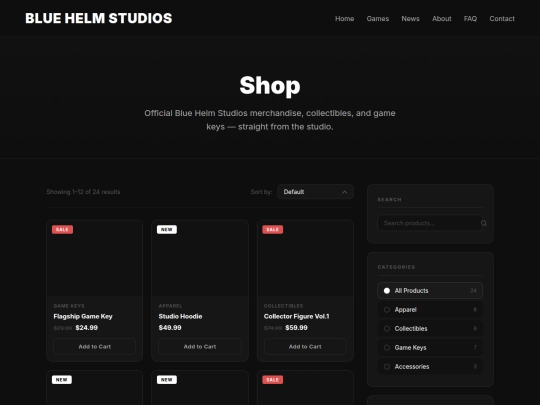Add Collector Figure Vol.1 to cart
Image resolution: width=540 pixels, height=405 pixels.
[305, 346]
